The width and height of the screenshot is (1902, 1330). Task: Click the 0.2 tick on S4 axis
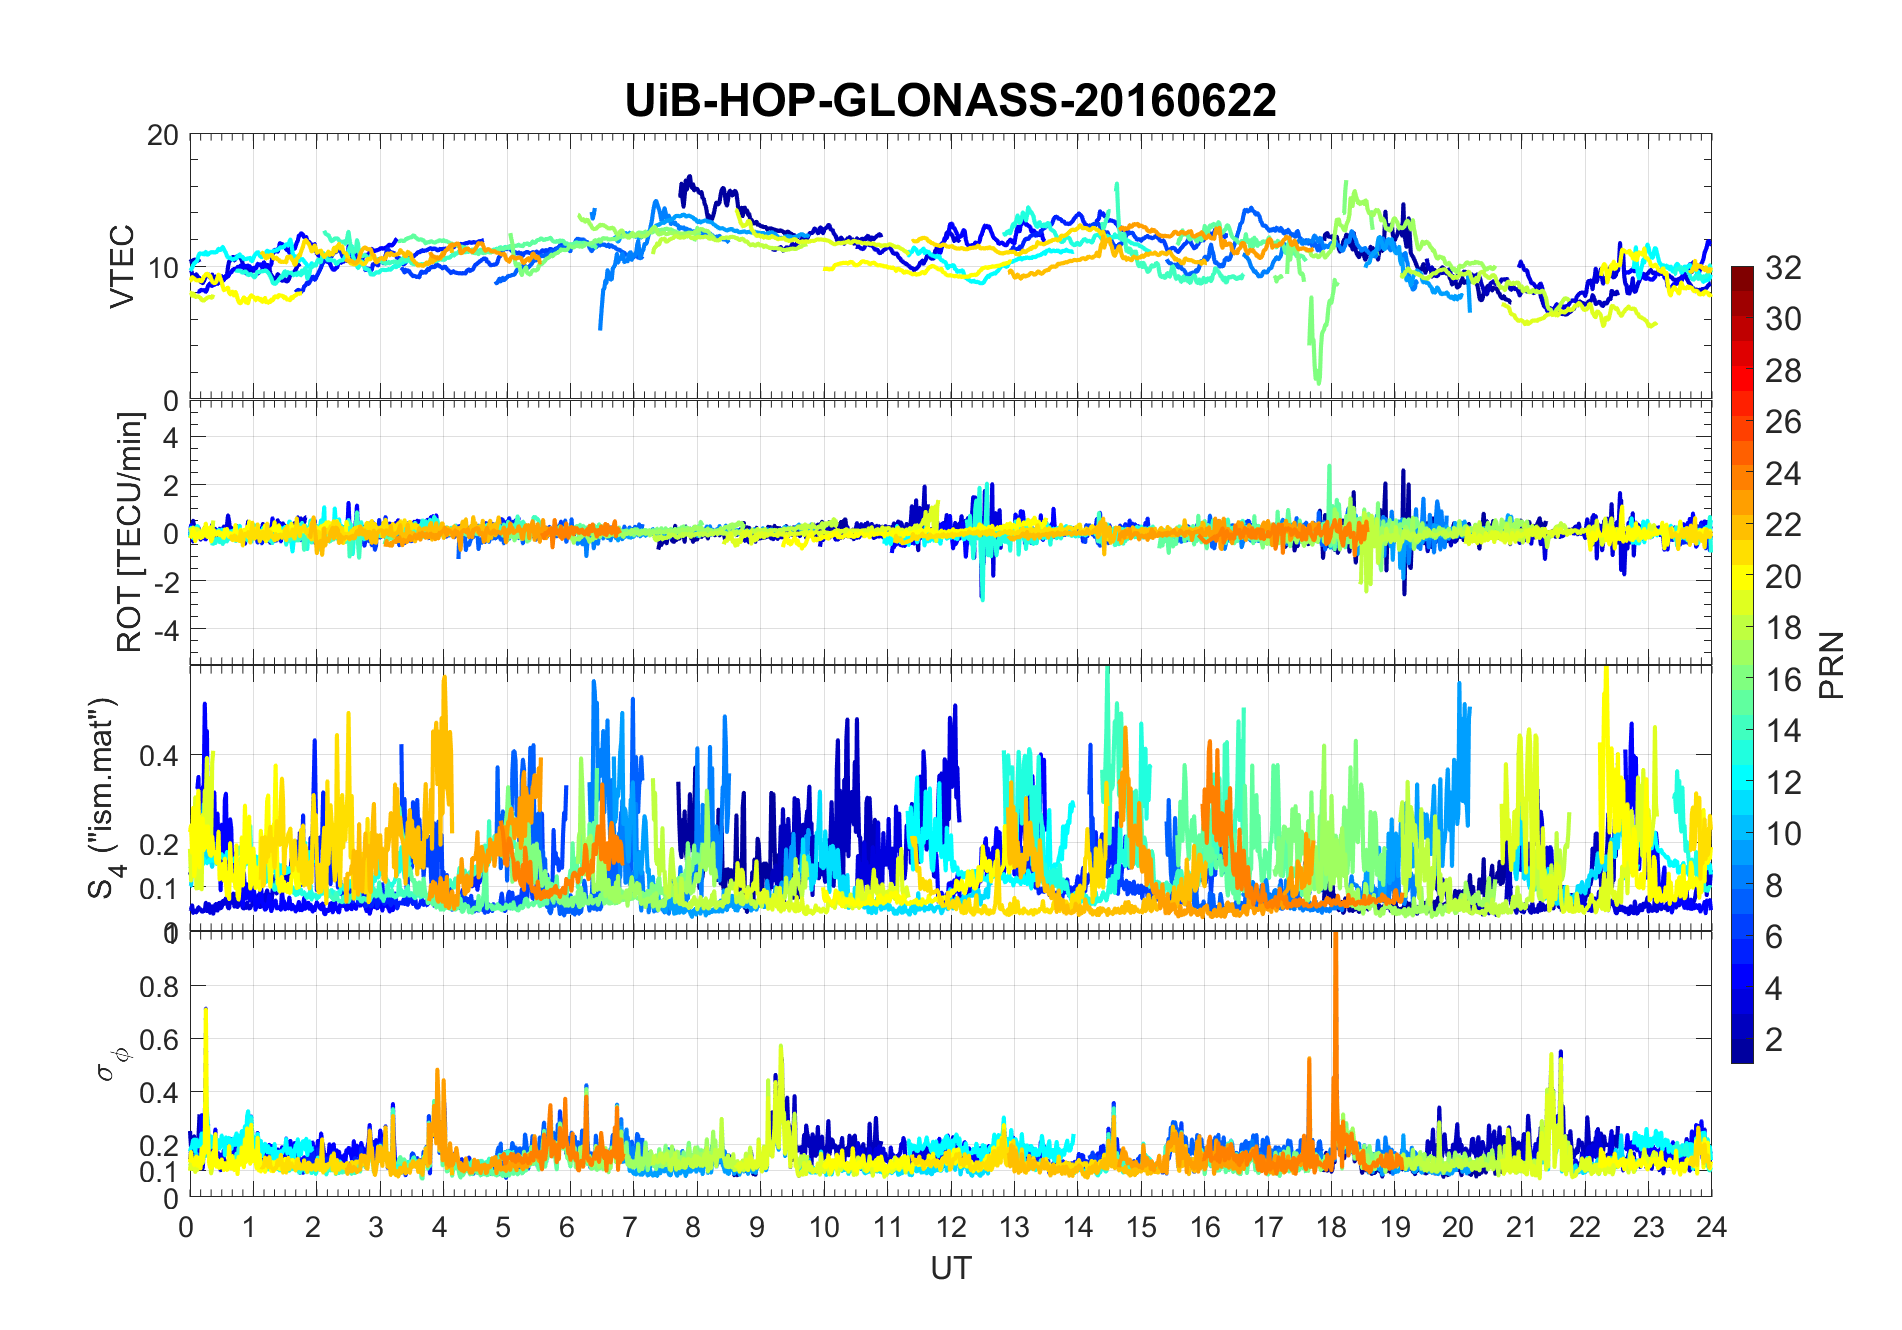[x=159, y=844]
